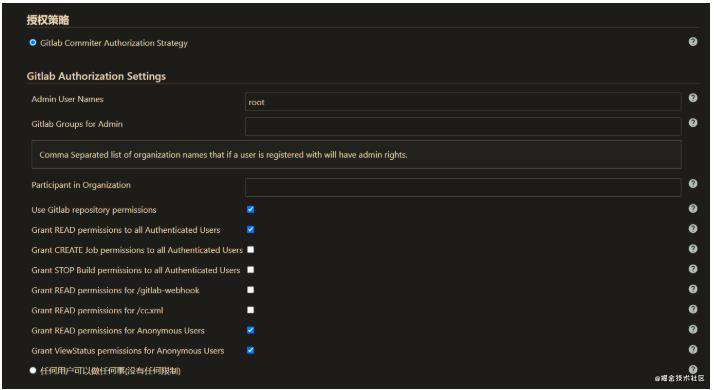Open help for Gitlab Commiter Authorization Strategy
This screenshot has width=714, height=390.
click(x=693, y=41)
